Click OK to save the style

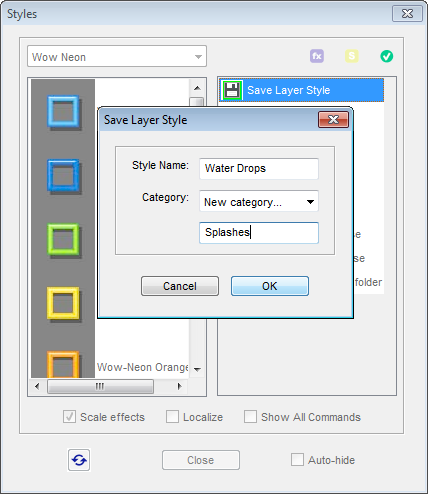click(270, 286)
